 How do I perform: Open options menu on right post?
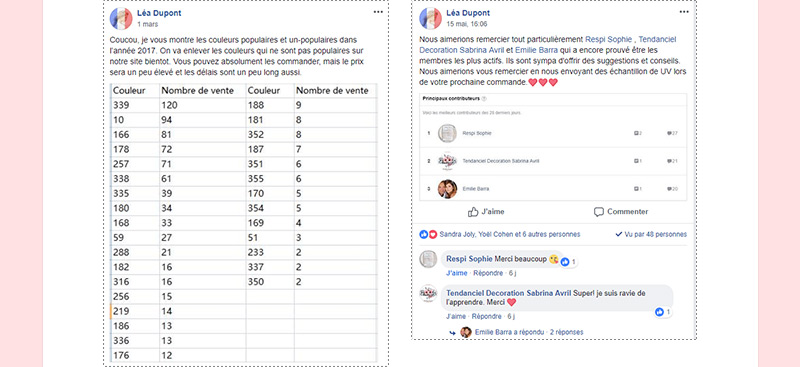pyautogui.click(x=684, y=12)
